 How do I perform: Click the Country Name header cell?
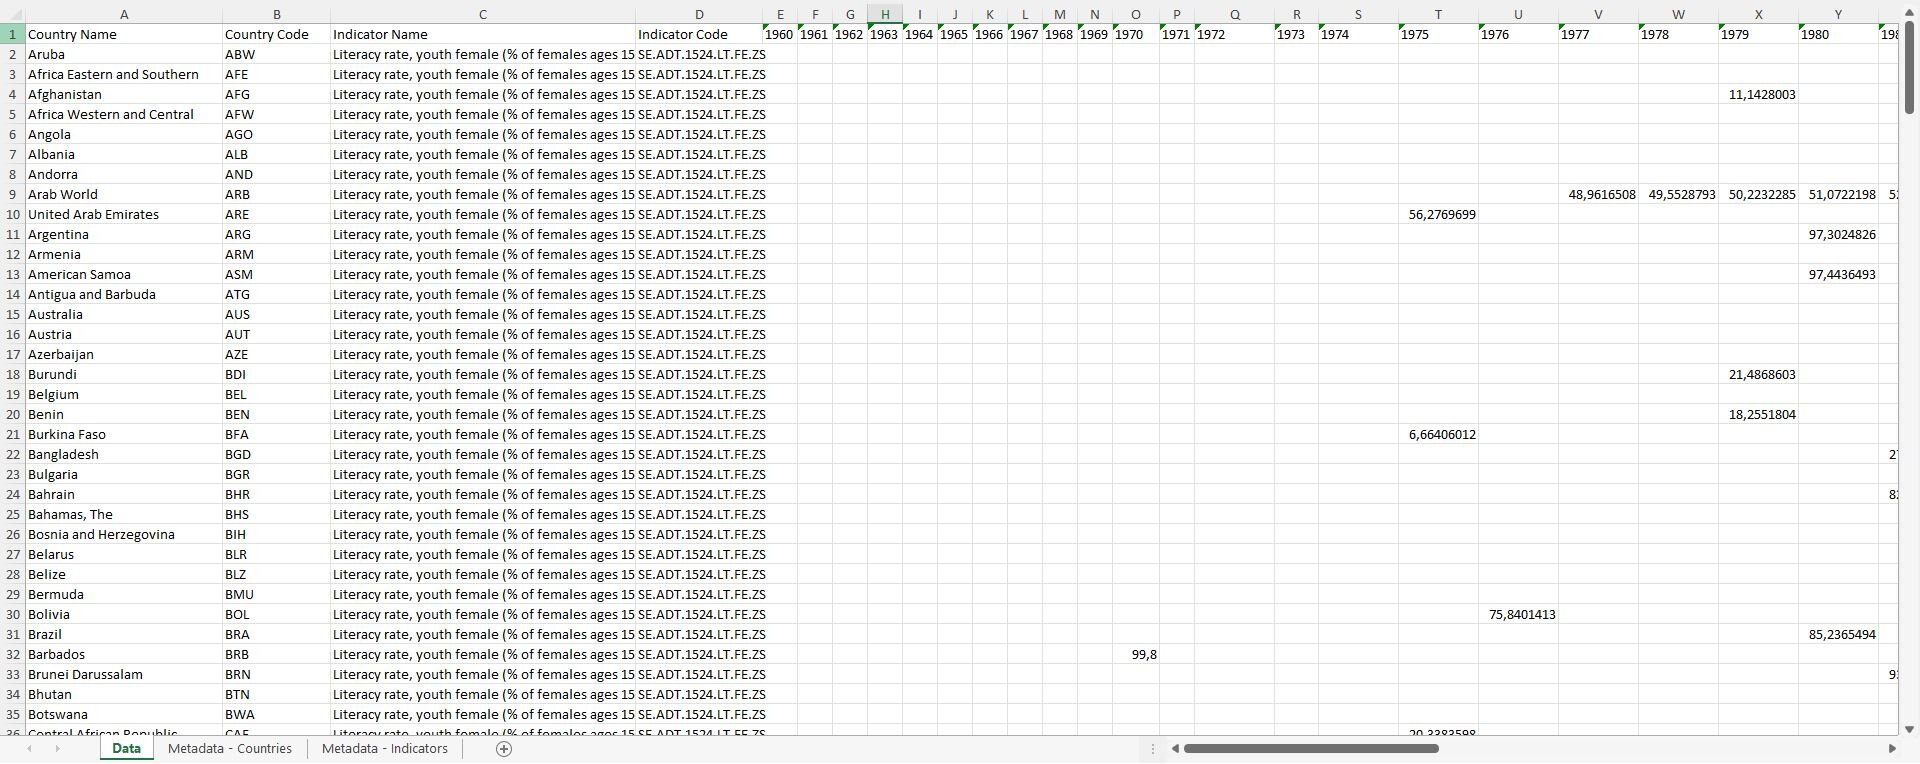click(x=124, y=34)
